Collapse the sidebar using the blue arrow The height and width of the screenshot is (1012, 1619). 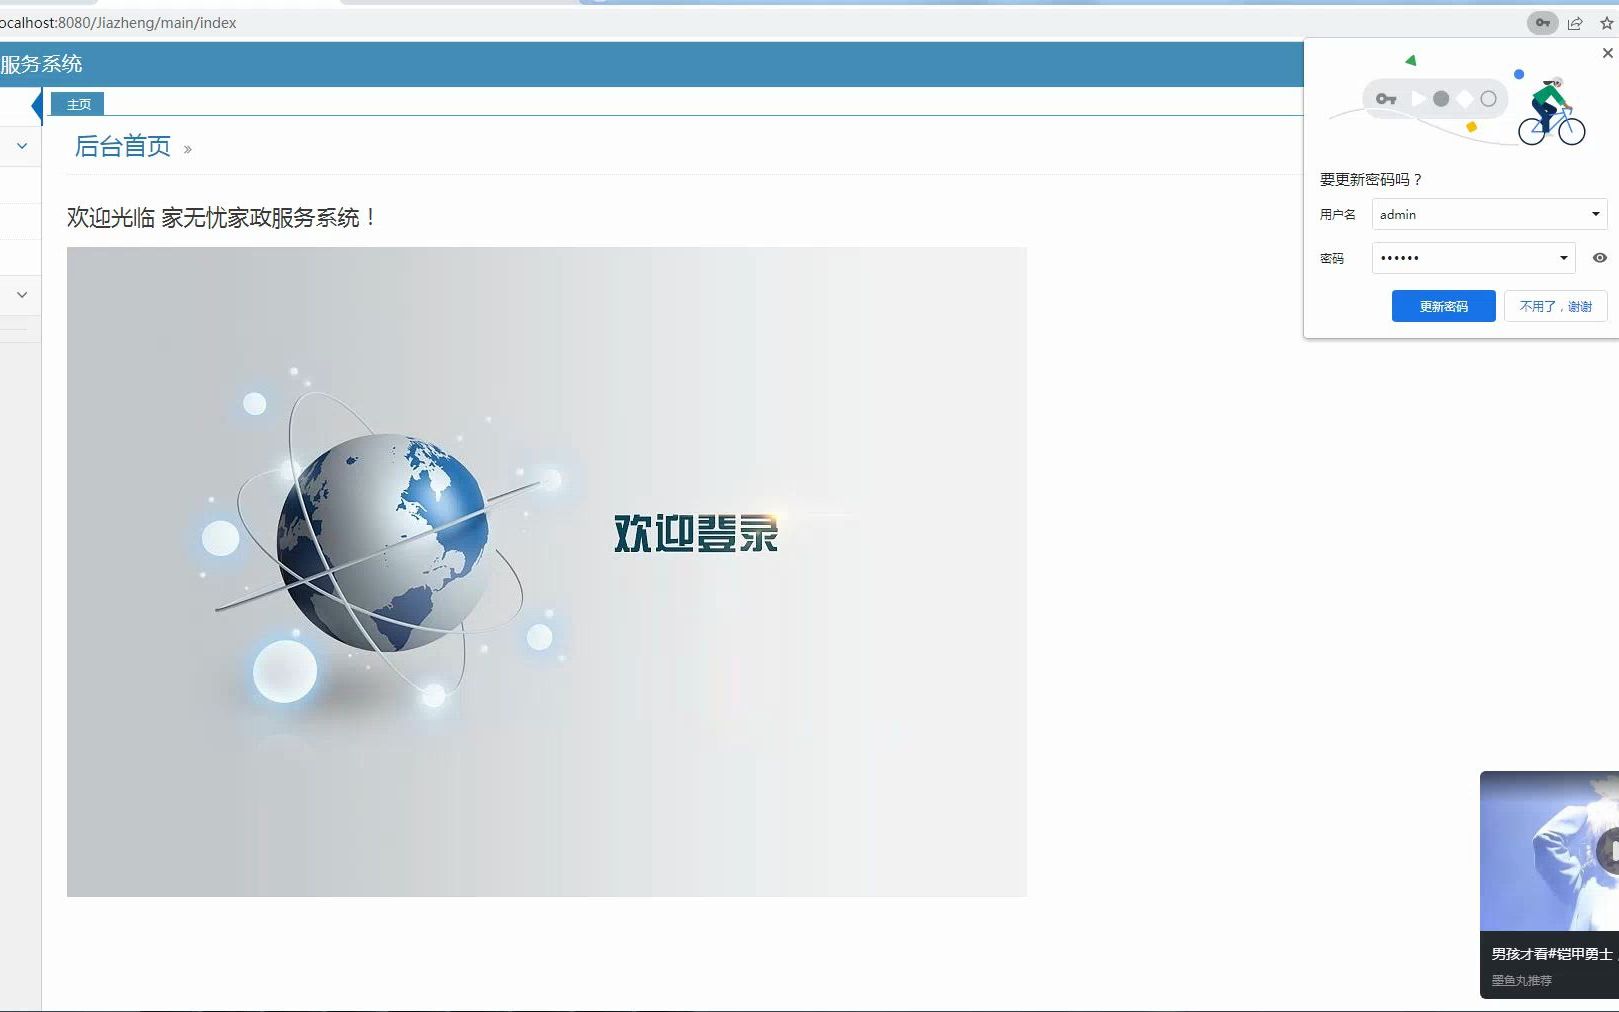click(37, 105)
